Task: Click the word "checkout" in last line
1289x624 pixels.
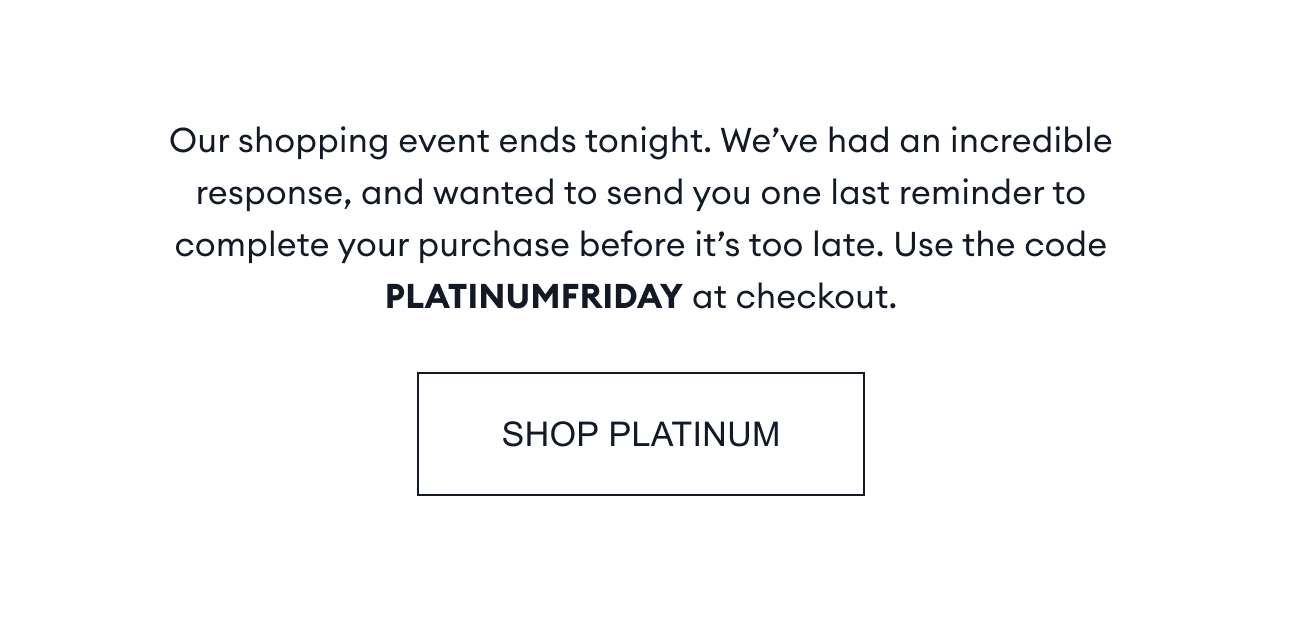Action: point(814,297)
